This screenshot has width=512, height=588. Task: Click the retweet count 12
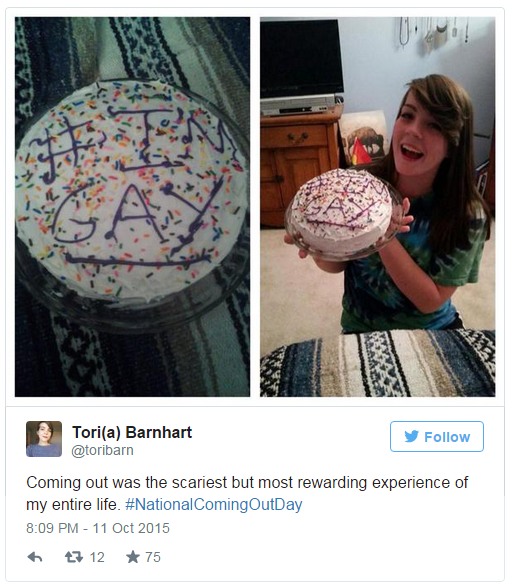97,557
